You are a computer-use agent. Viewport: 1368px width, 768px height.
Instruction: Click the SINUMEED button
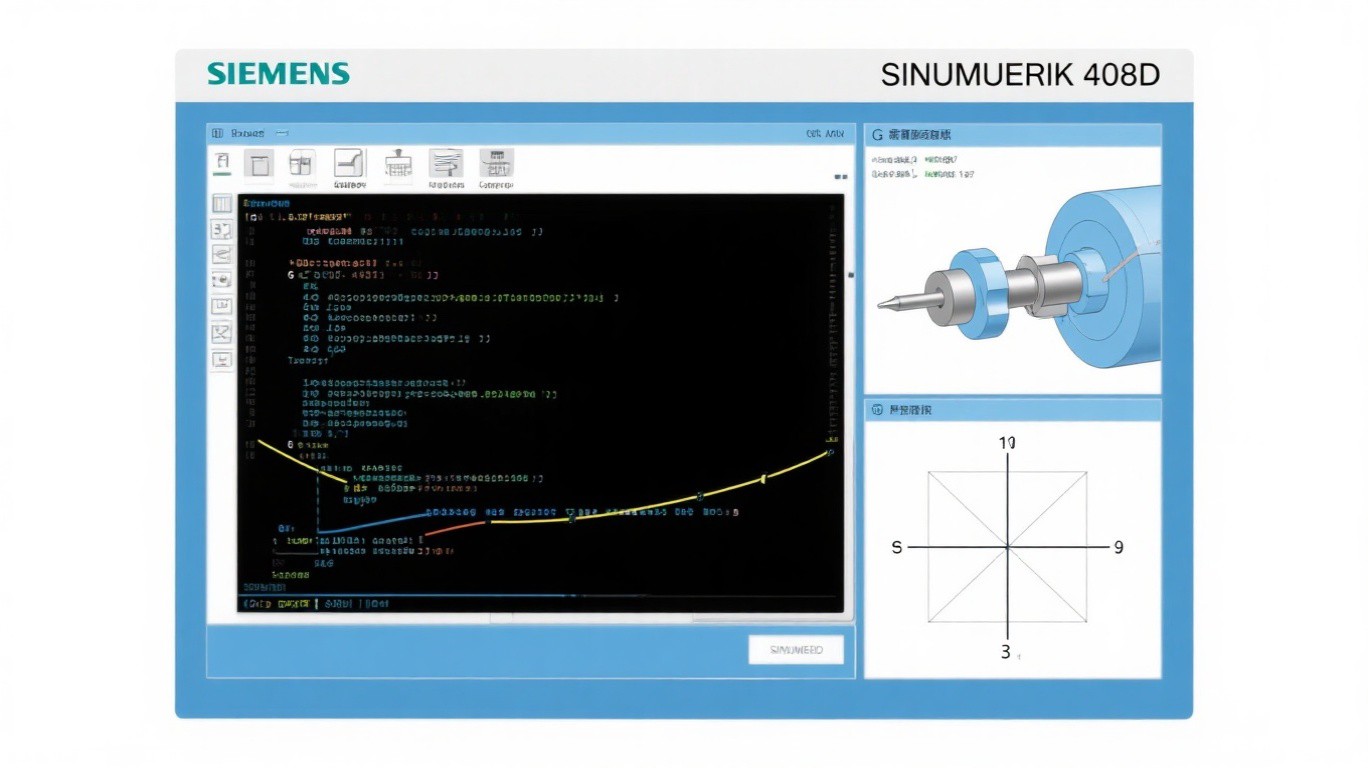click(x=796, y=650)
